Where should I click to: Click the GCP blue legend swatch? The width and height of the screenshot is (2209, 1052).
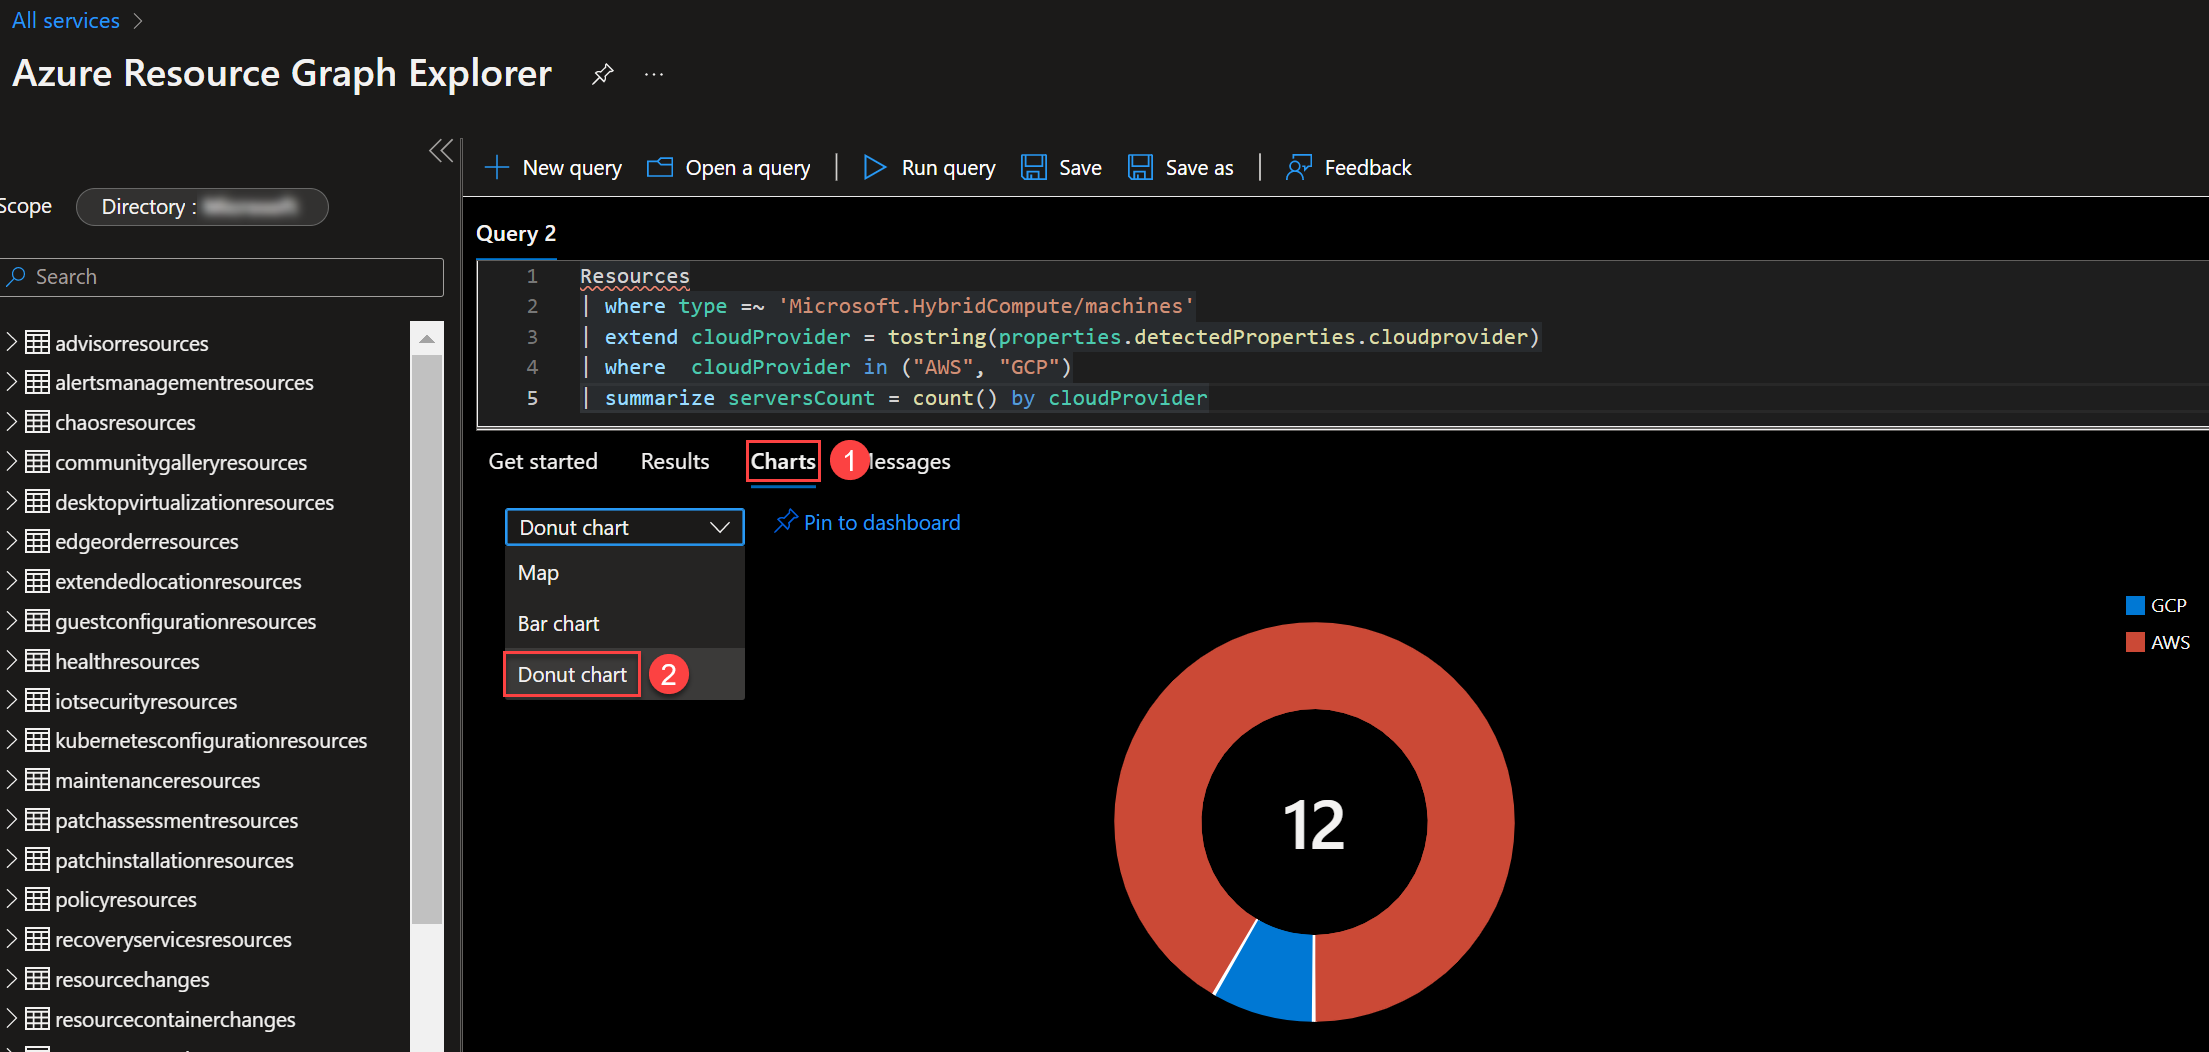(x=2135, y=605)
